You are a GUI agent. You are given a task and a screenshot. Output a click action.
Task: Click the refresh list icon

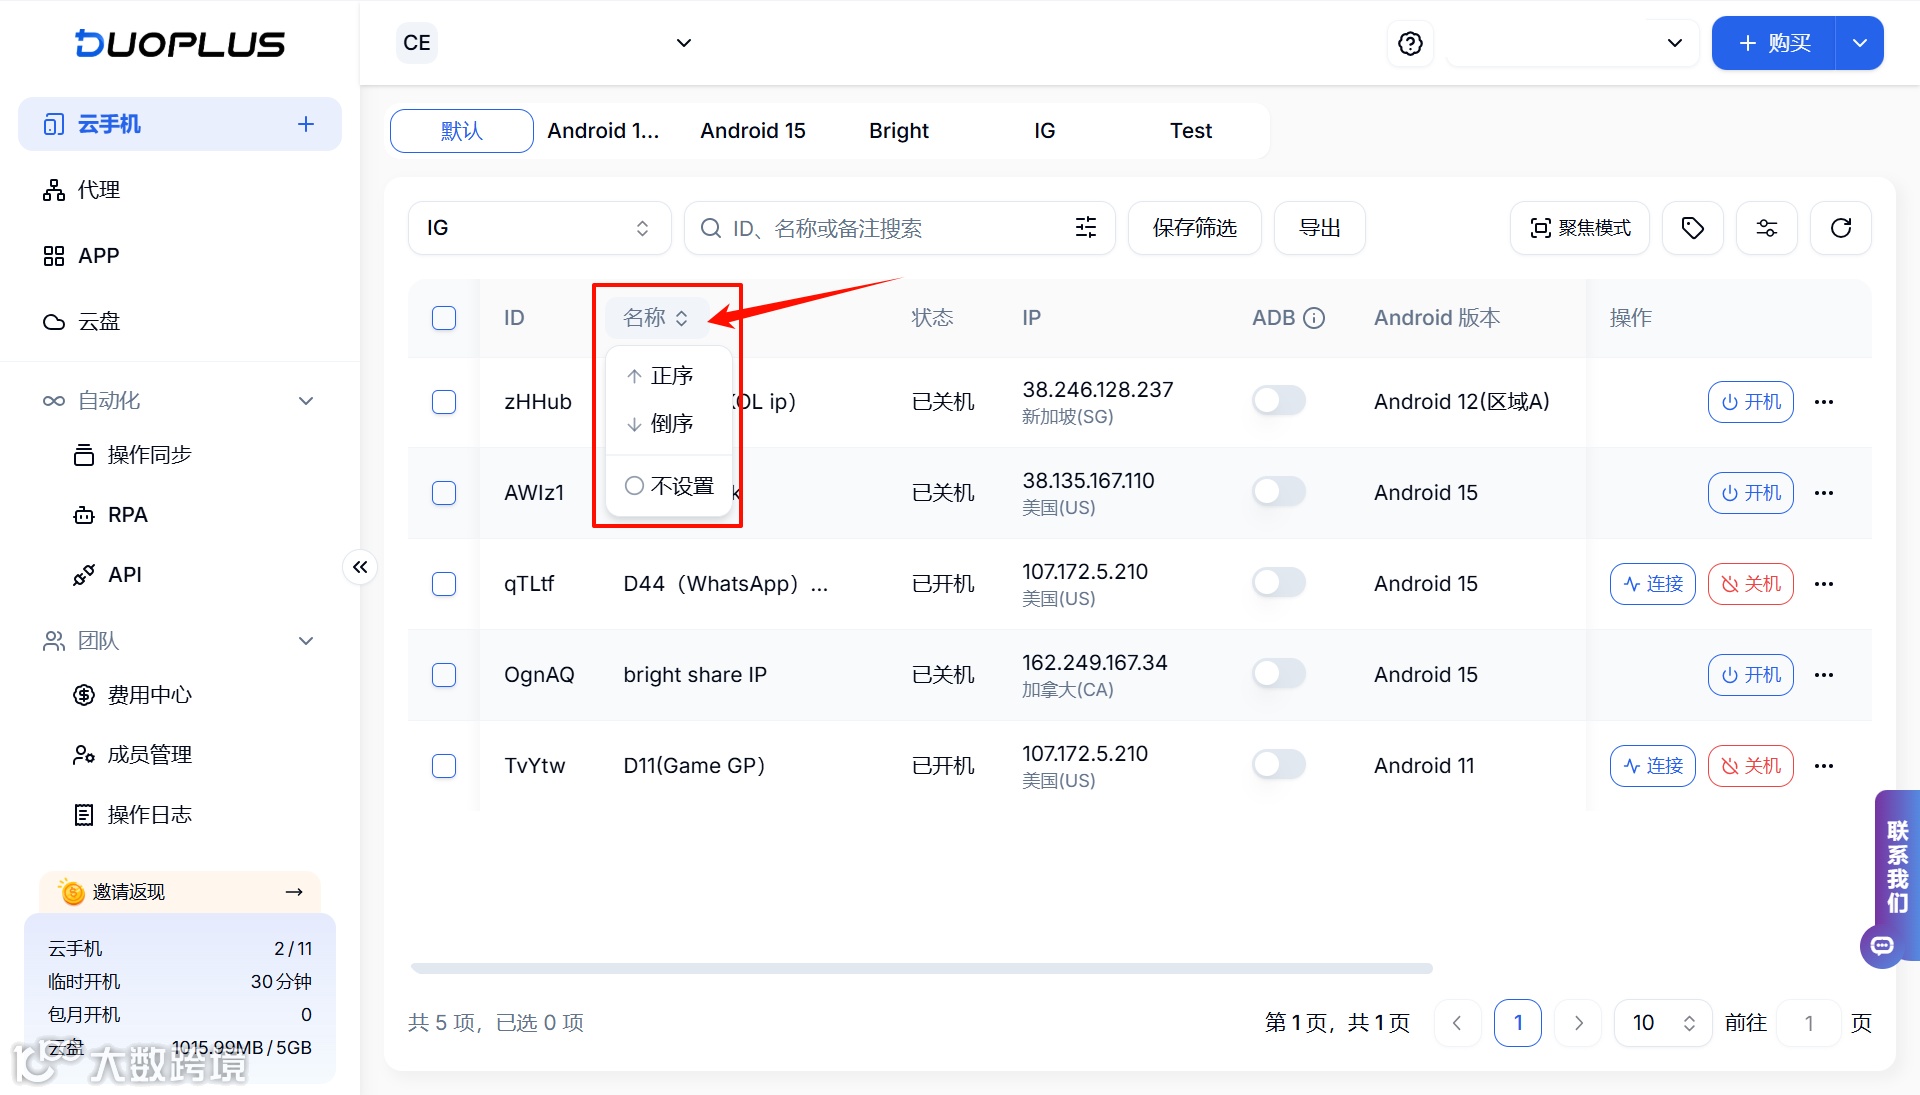[x=1840, y=228]
